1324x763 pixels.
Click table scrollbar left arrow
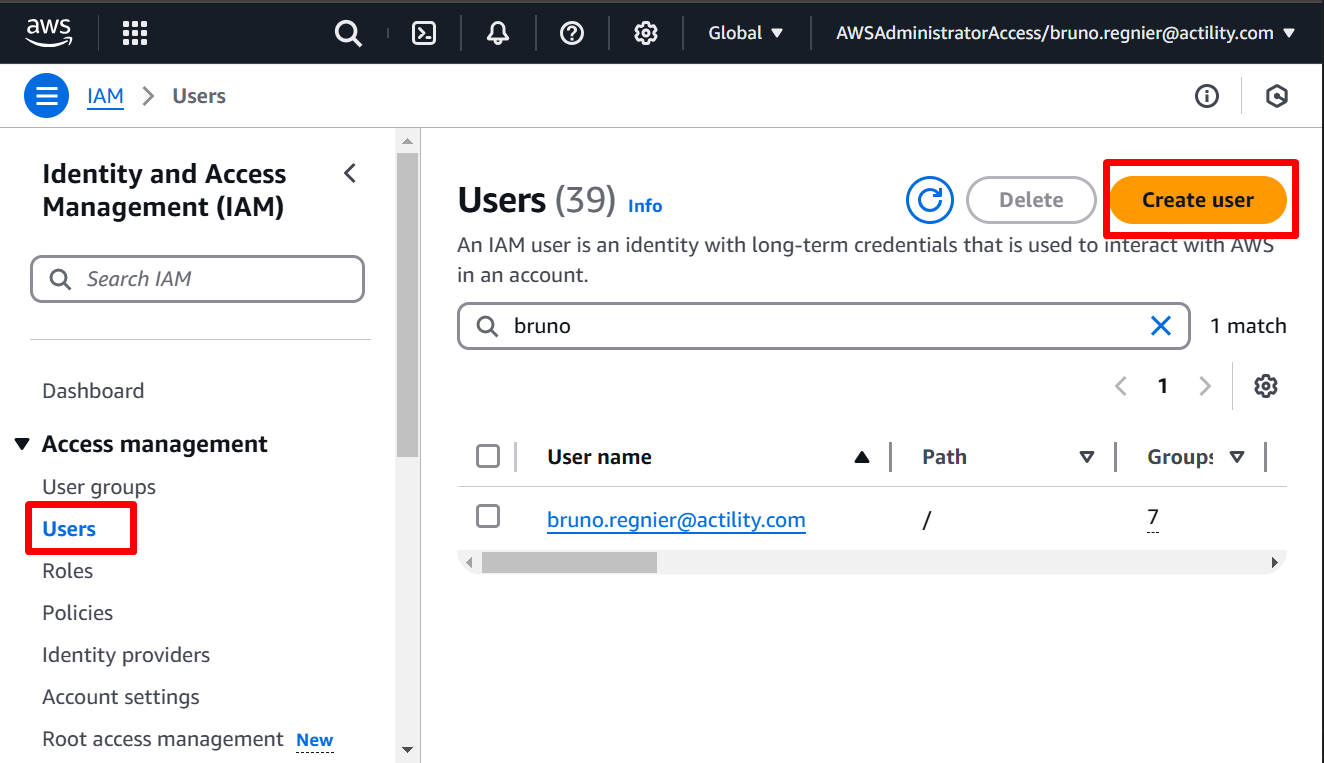469,563
